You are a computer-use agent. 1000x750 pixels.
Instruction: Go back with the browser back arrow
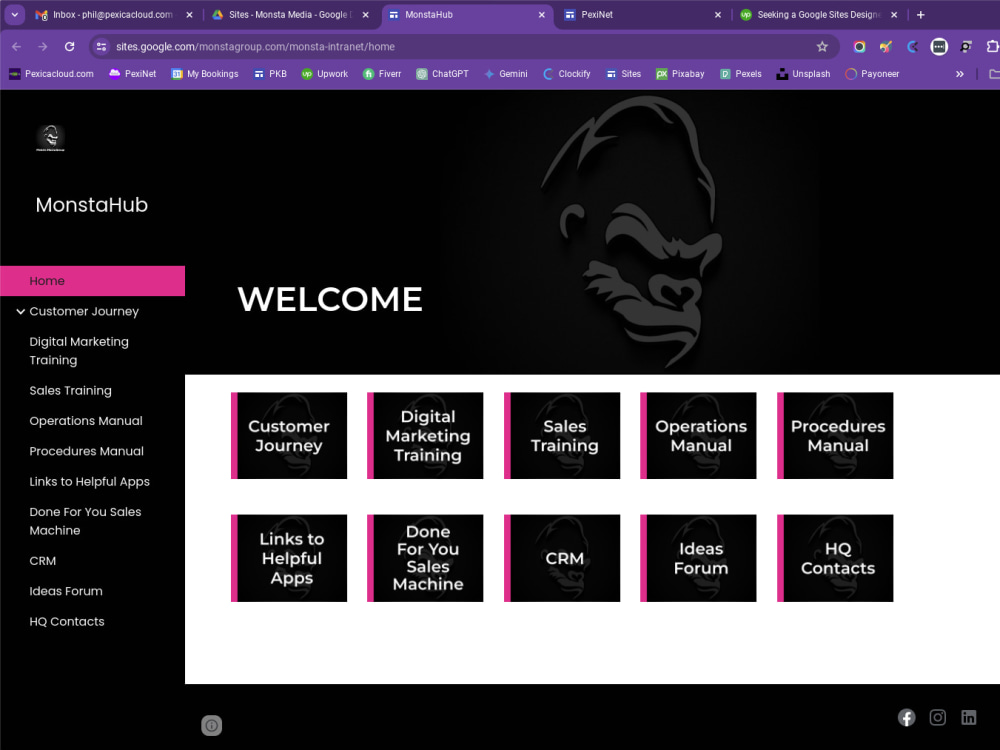[x=17, y=47]
